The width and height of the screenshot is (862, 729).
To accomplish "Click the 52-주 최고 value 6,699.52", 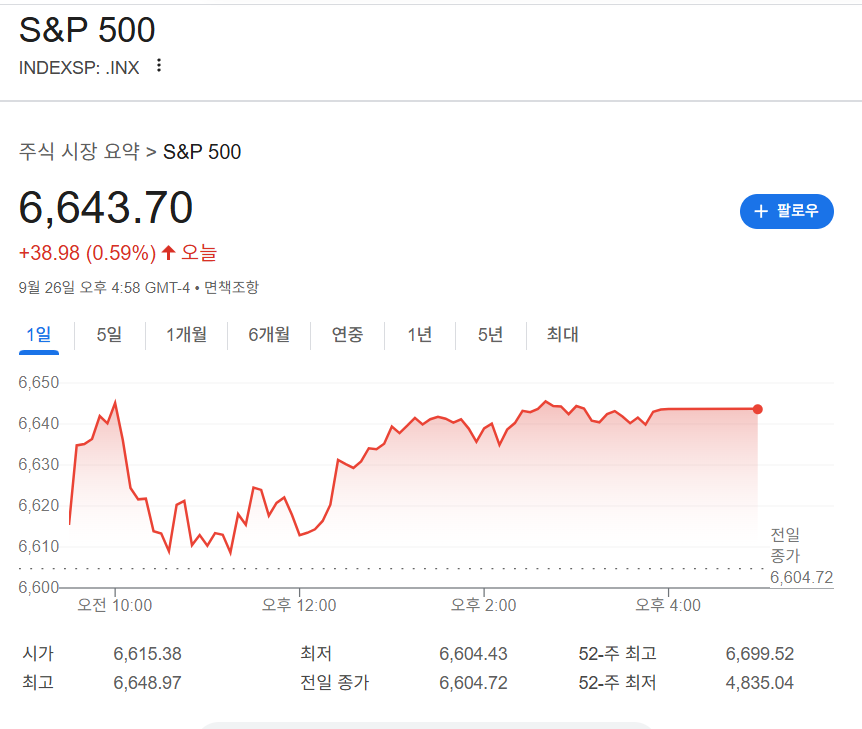I will click(x=760, y=653).
